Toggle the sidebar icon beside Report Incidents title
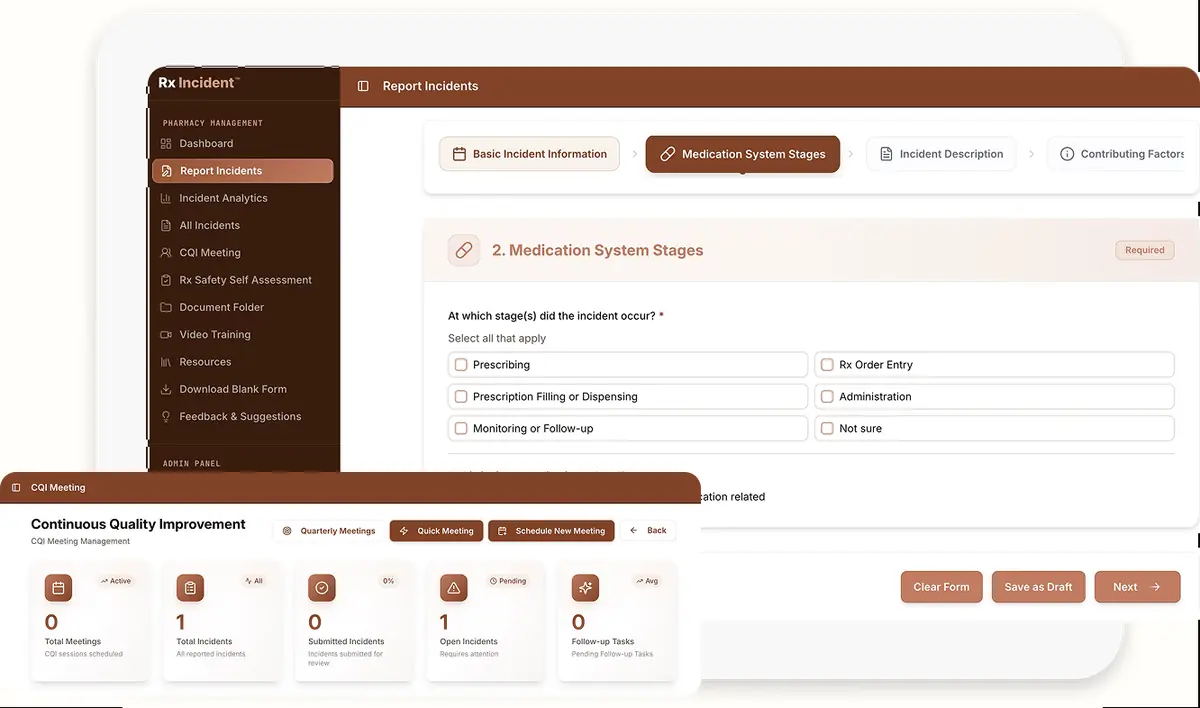1200x708 pixels. [x=363, y=86]
